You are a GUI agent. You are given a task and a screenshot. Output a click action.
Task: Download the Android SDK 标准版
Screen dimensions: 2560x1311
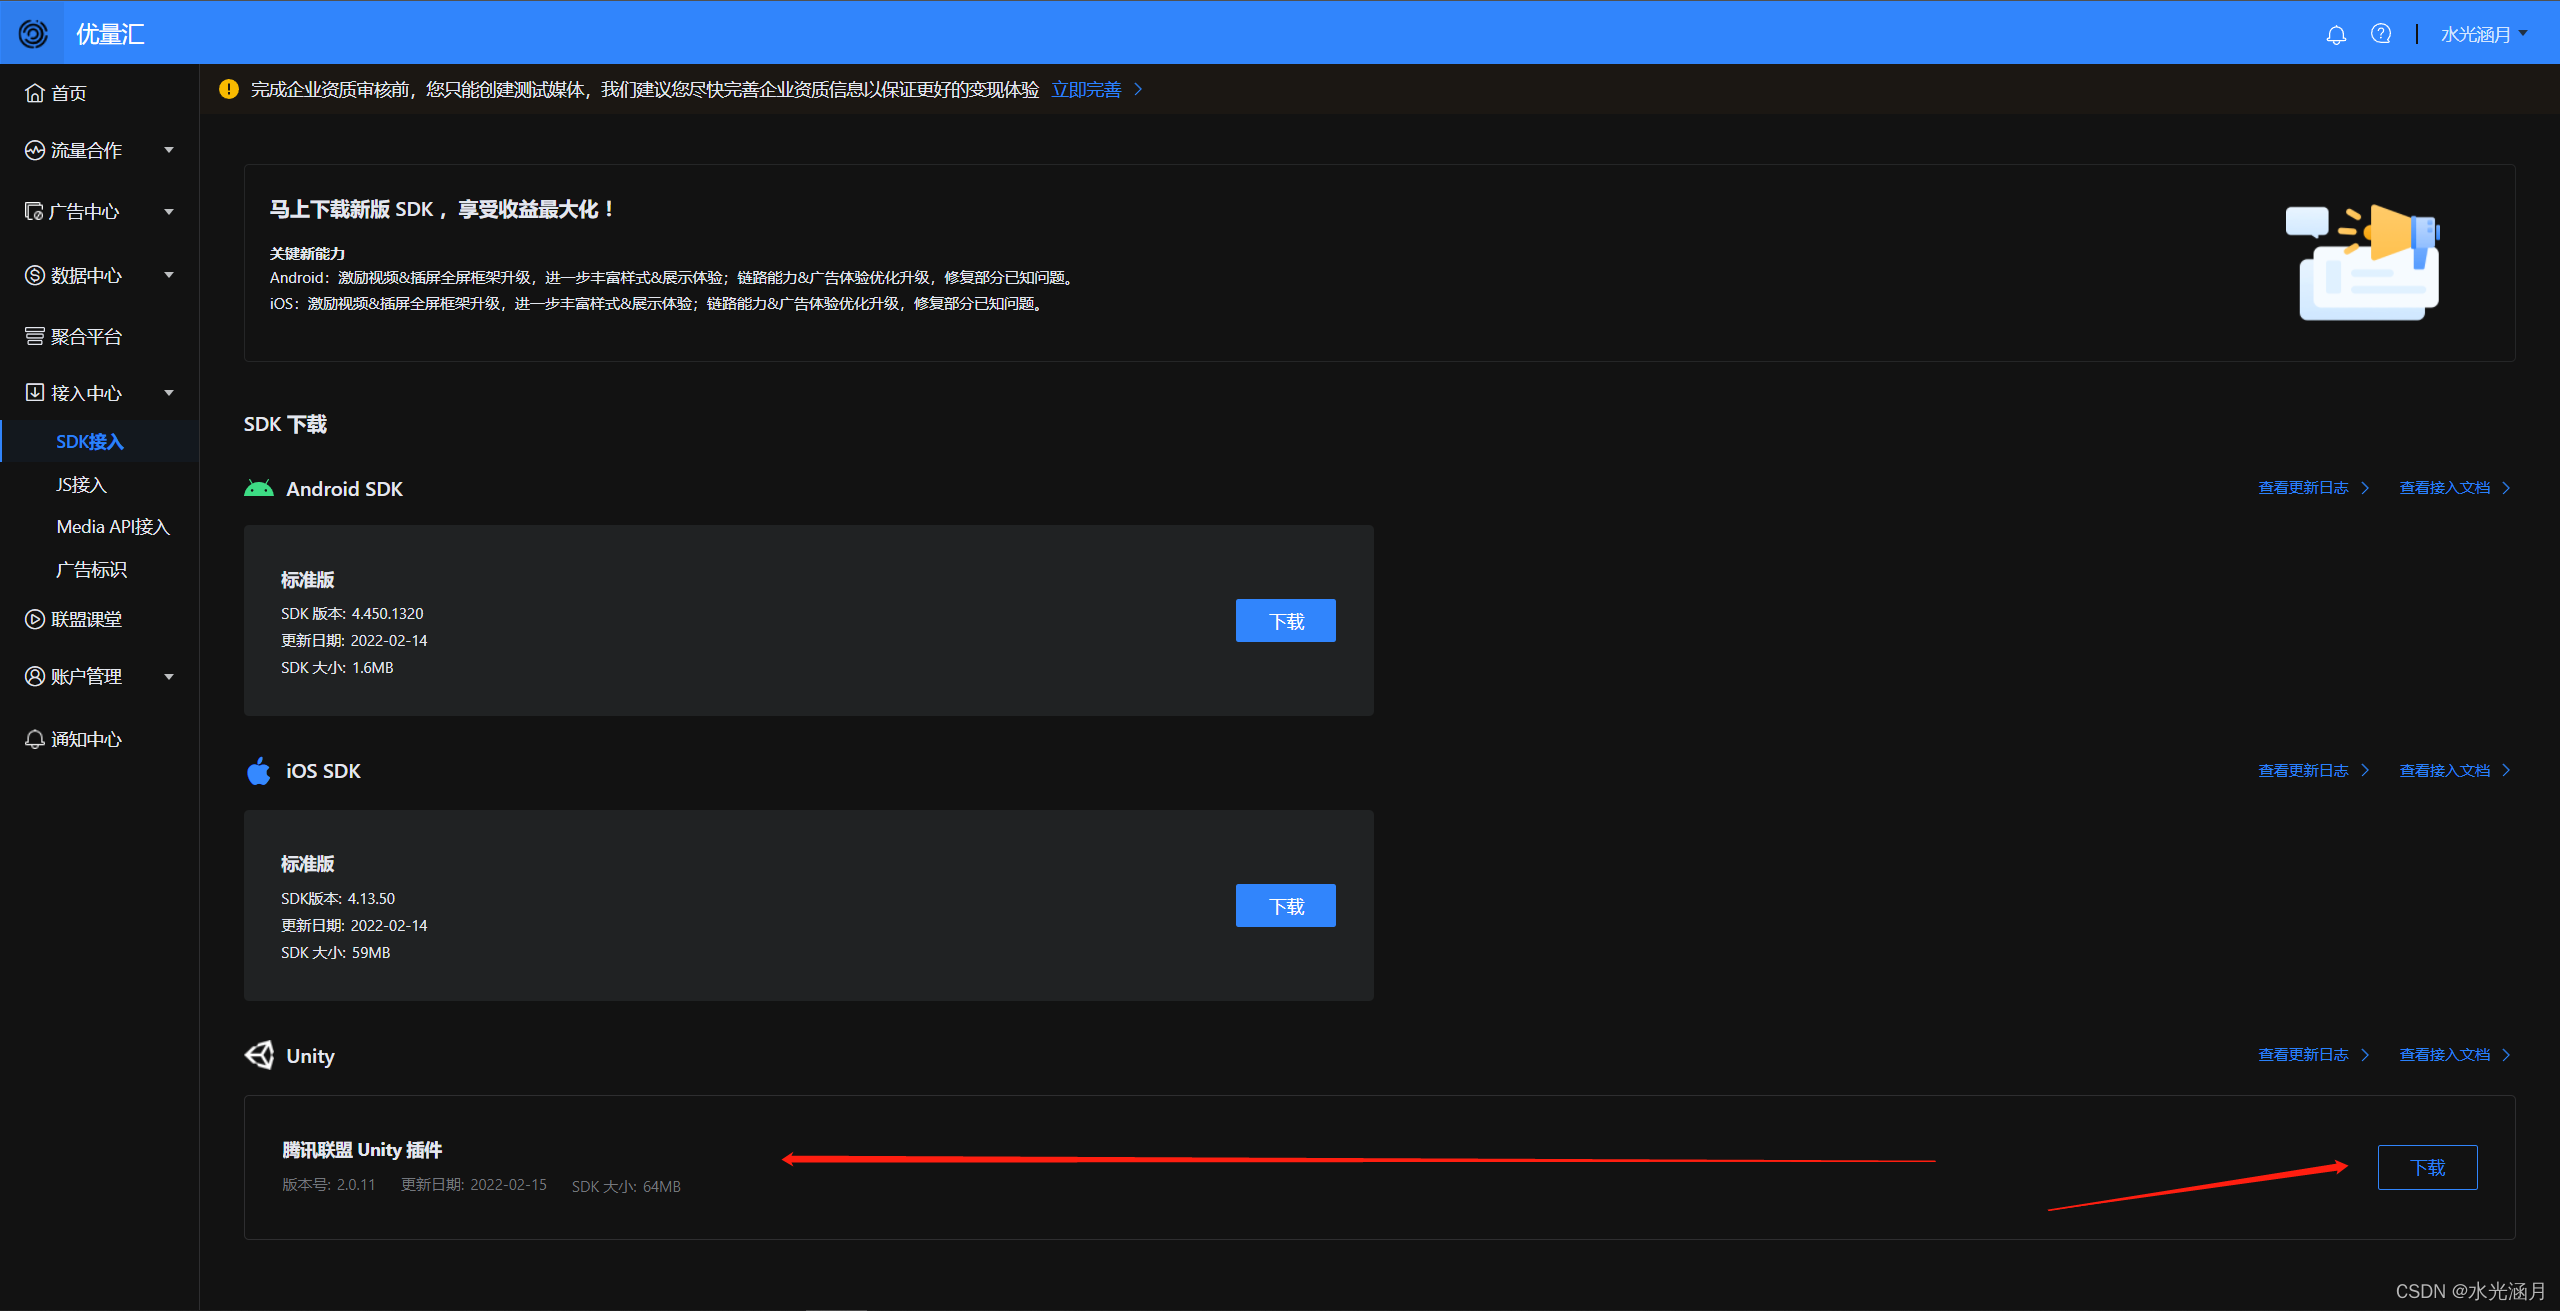(1285, 621)
